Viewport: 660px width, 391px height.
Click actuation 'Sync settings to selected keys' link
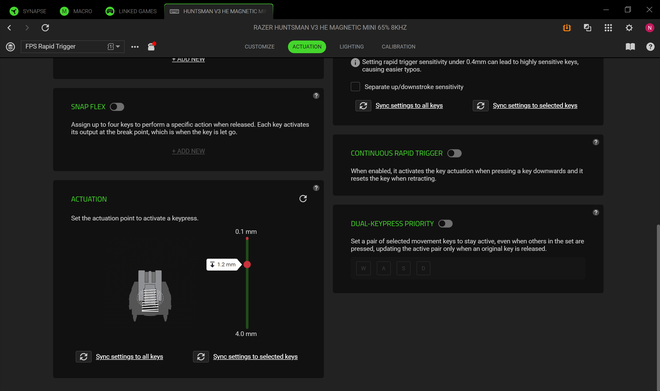[255, 356]
